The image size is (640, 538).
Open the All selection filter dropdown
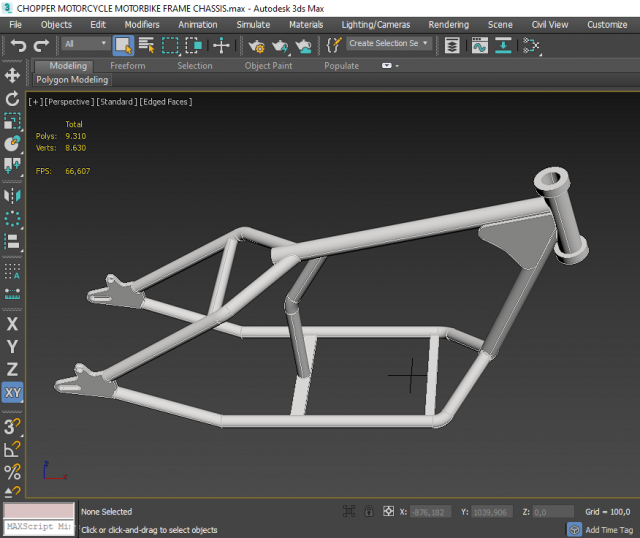click(x=86, y=43)
